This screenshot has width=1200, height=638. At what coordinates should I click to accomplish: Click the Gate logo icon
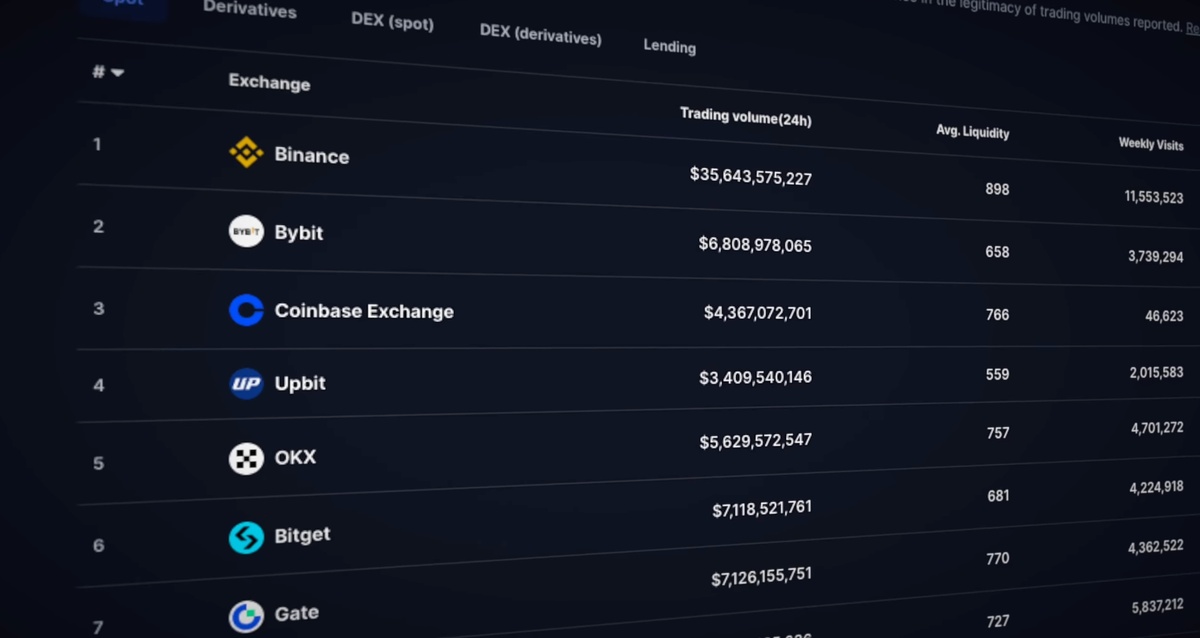coord(246,616)
